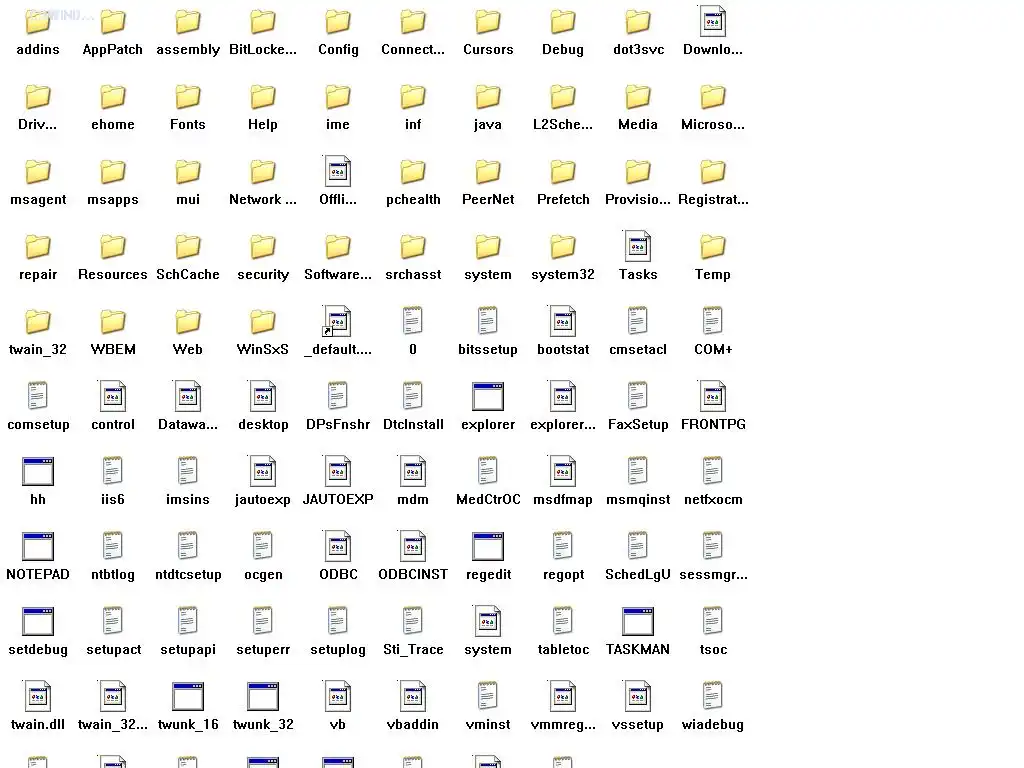Image resolution: width=1024 pixels, height=768 pixels.
Task: Click the ODBCINST settings file icon
Action: pyautogui.click(x=413, y=547)
